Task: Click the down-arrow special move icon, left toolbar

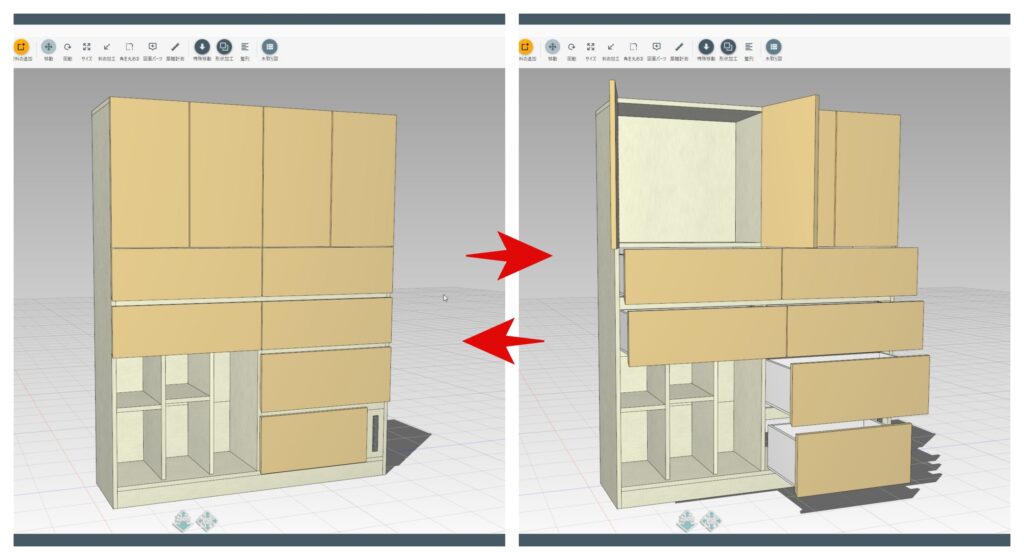Action: (x=202, y=47)
